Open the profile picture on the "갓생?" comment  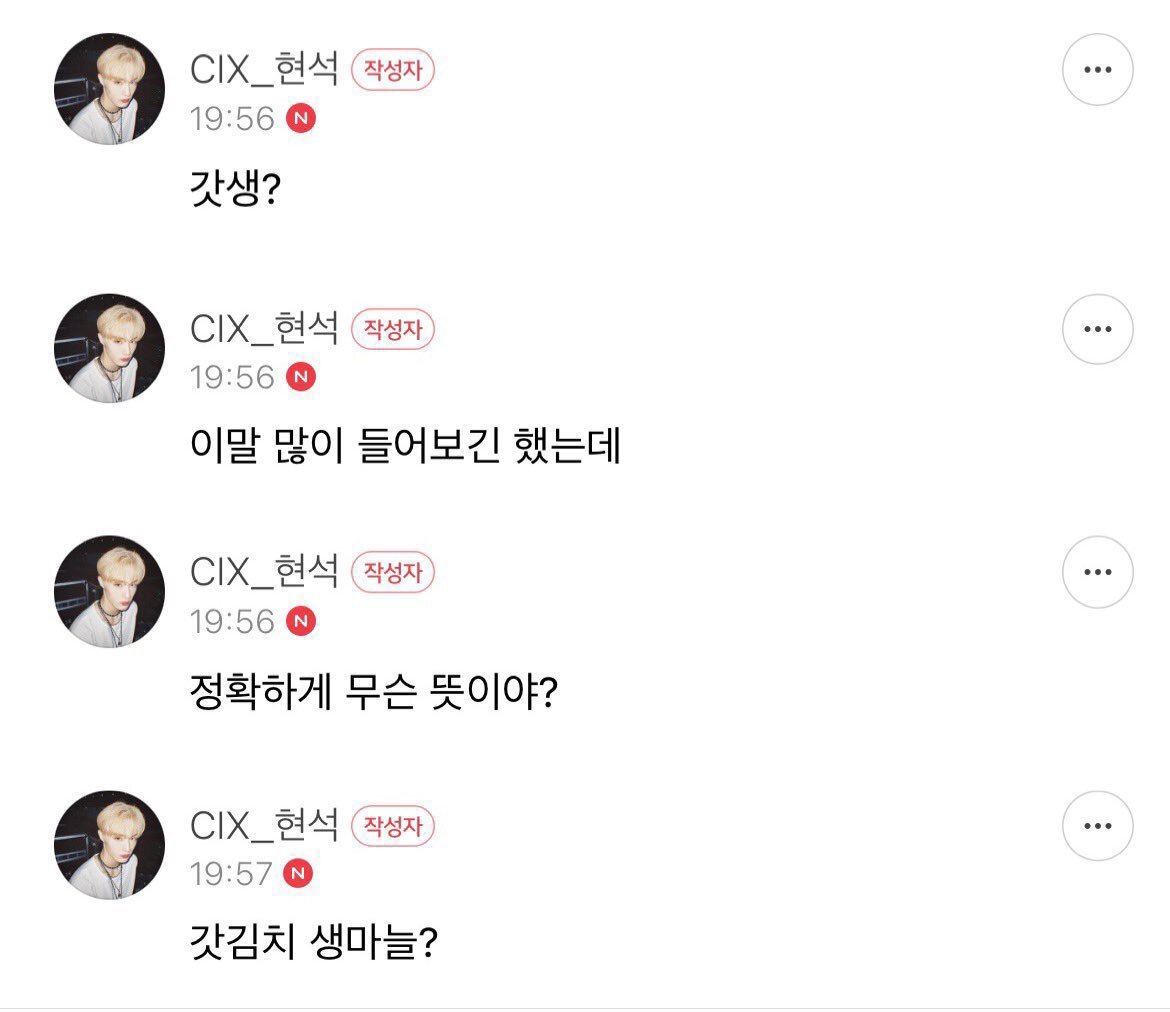(109, 89)
